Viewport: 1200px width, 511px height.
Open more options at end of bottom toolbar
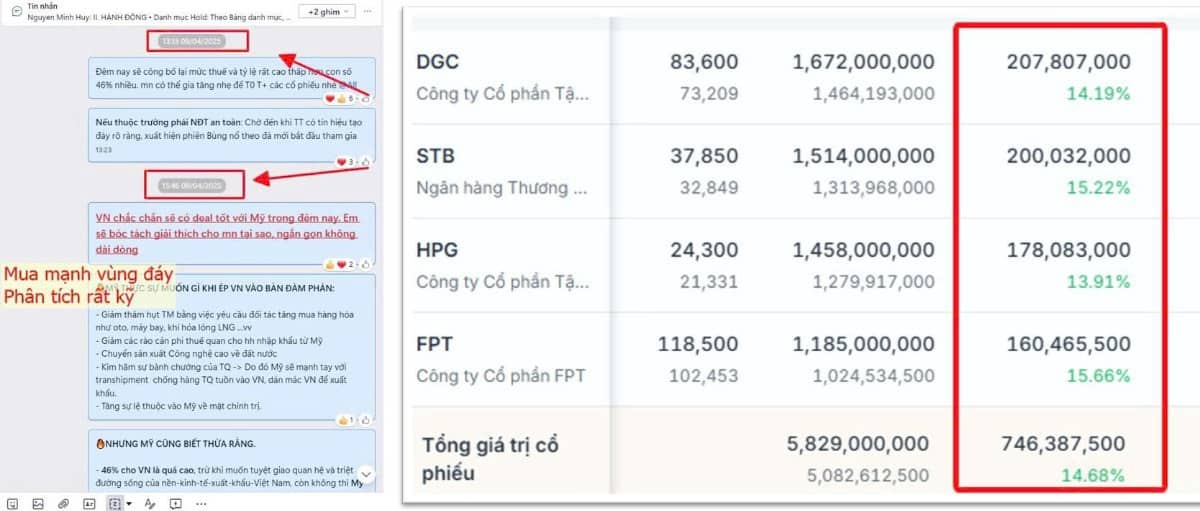click(200, 503)
